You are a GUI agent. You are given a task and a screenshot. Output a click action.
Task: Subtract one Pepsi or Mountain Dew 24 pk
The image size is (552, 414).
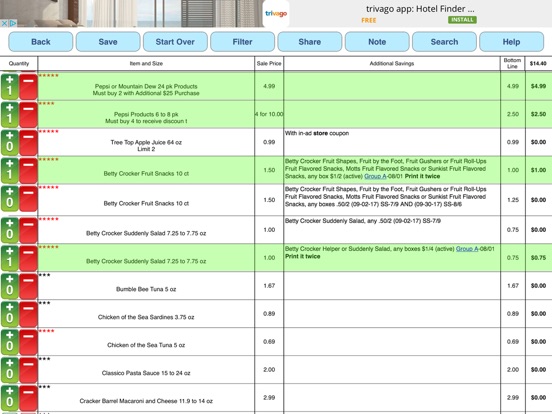click(28, 86)
